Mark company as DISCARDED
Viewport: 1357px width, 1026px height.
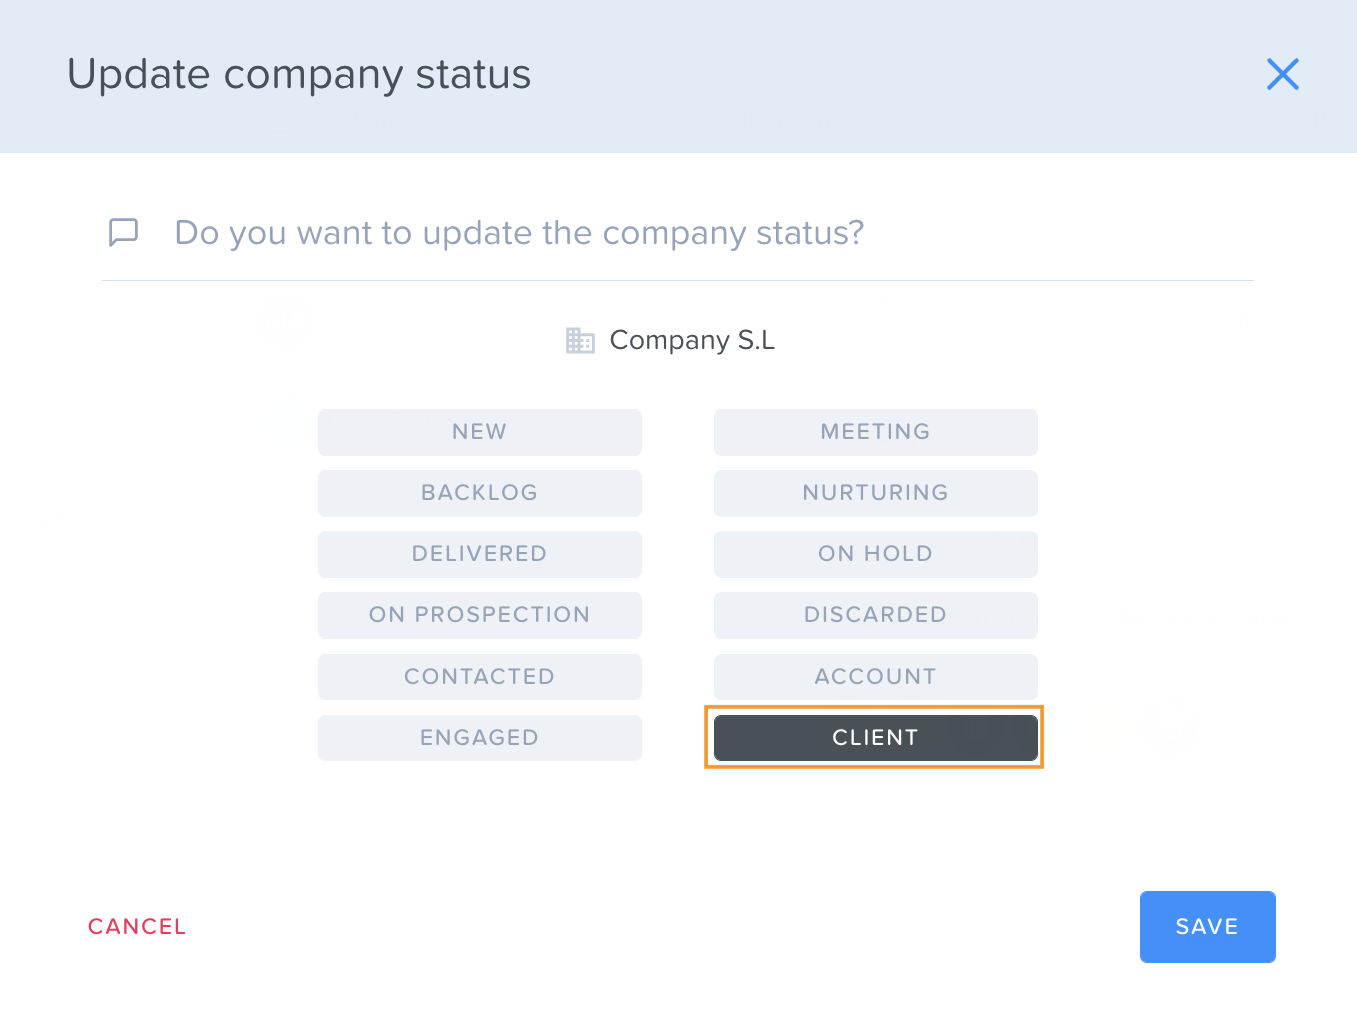click(876, 615)
